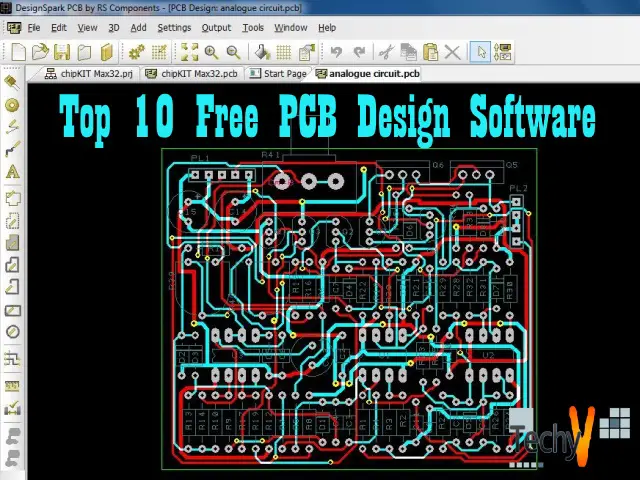The width and height of the screenshot is (640, 480).
Task: Select the filled Copper shape tool
Action: [13, 243]
